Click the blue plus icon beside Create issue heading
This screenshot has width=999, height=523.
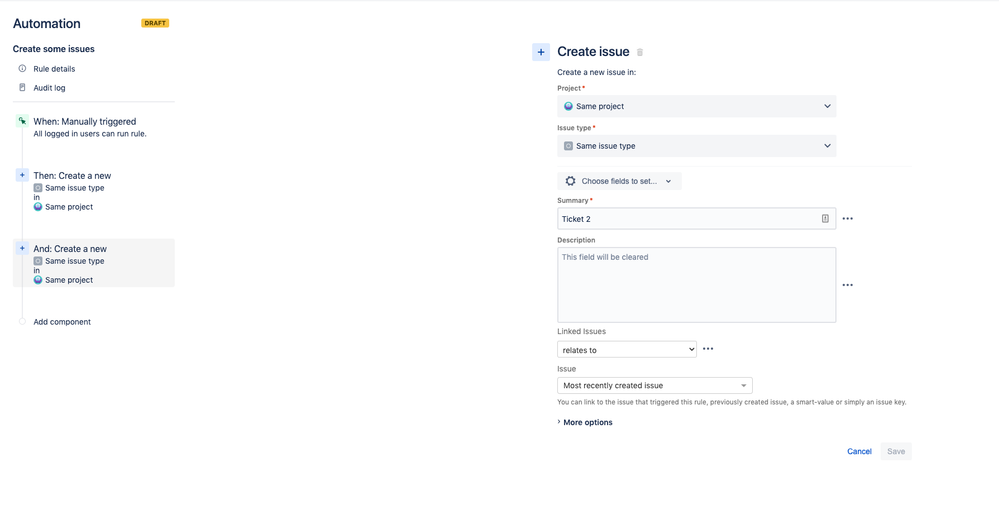[x=541, y=52]
